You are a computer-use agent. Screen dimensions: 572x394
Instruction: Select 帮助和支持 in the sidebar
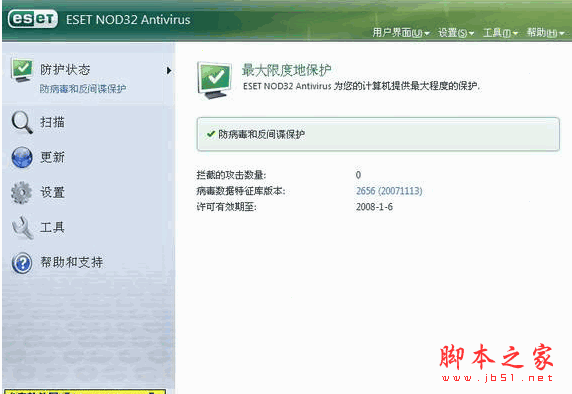coord(72,262)
